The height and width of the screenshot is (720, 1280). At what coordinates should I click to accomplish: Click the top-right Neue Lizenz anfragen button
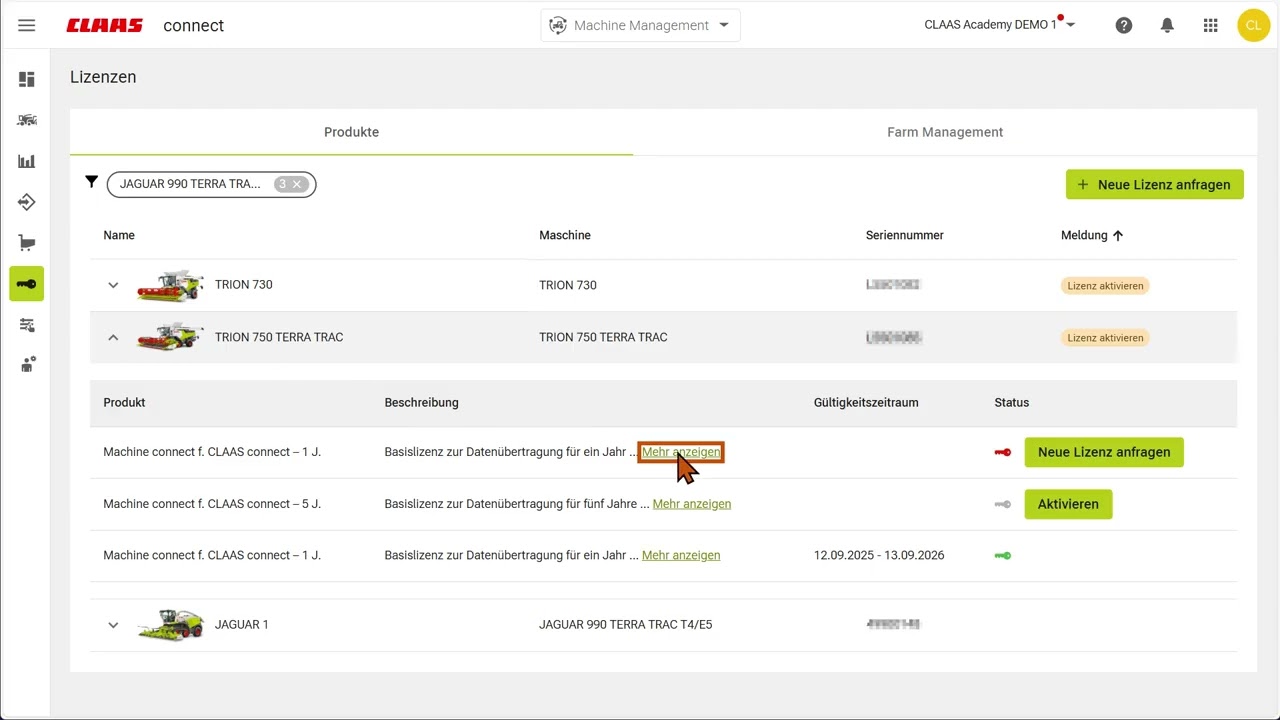(1155, 184)
